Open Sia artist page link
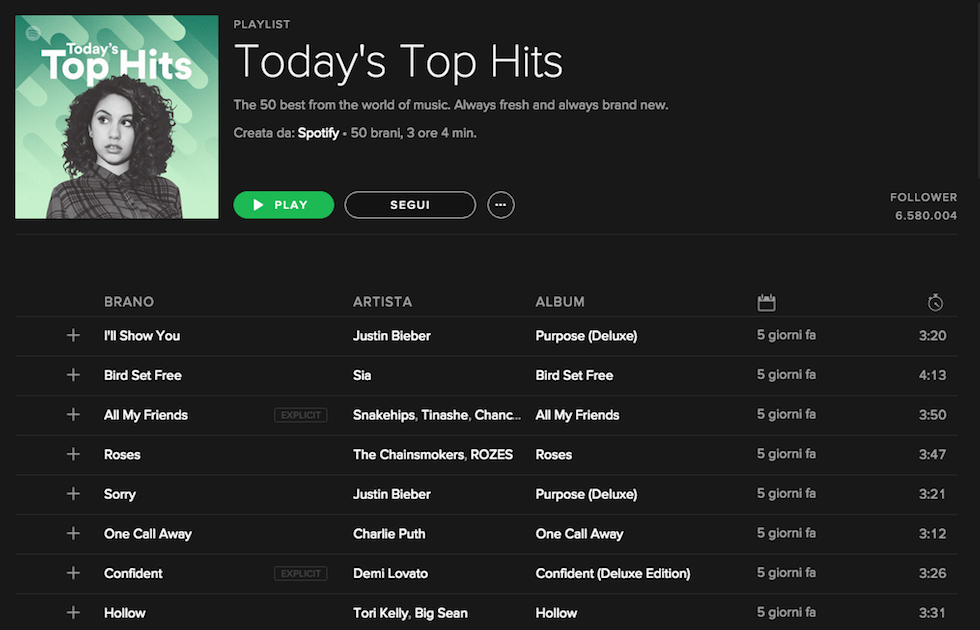The image size is (980, 630). click(362, 375)
